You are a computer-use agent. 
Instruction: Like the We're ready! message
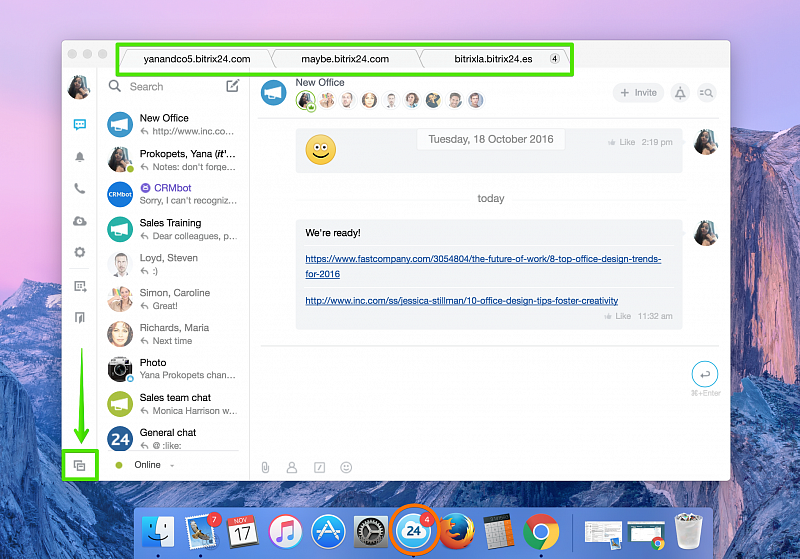pyautogui.click(x=618, y=316)
